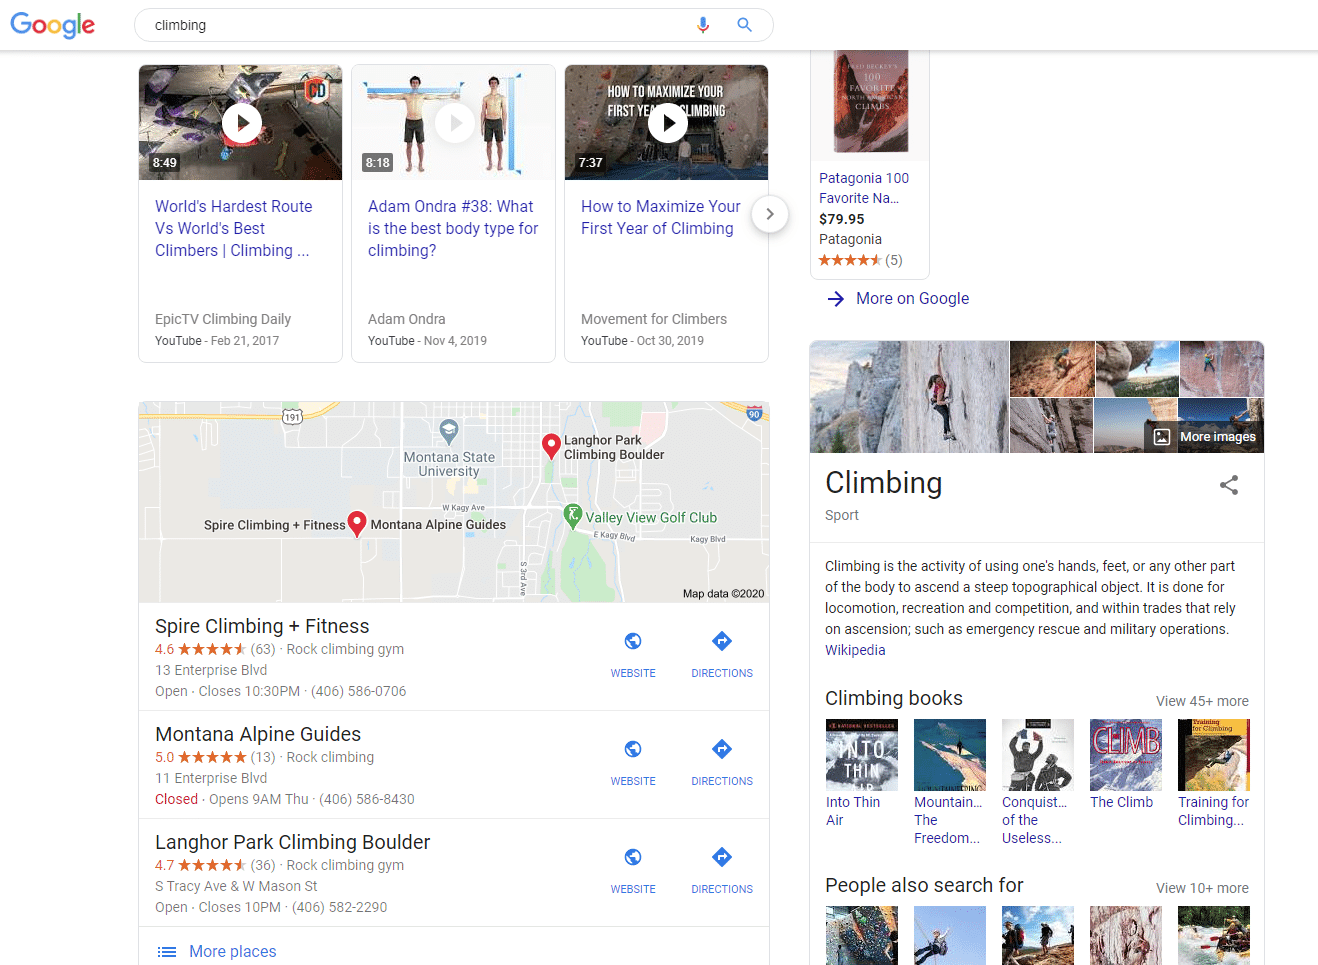Screen dimensions: 1318x965
Task: Click the arrow icon beside More on Google
Action: tap(836, 298)
